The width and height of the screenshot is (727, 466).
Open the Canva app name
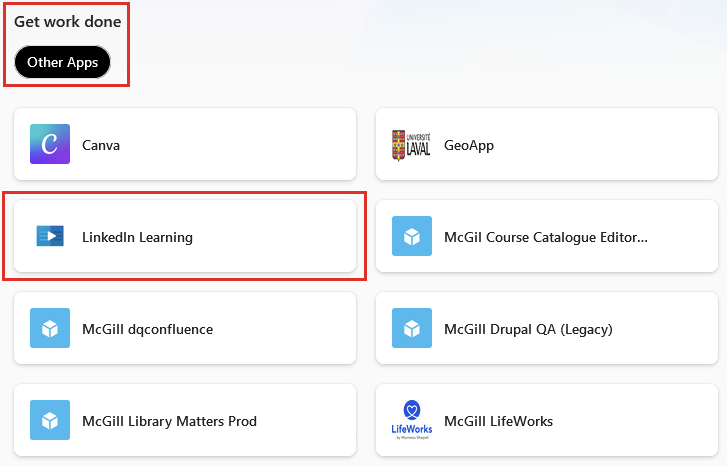[x=101, y=145]
